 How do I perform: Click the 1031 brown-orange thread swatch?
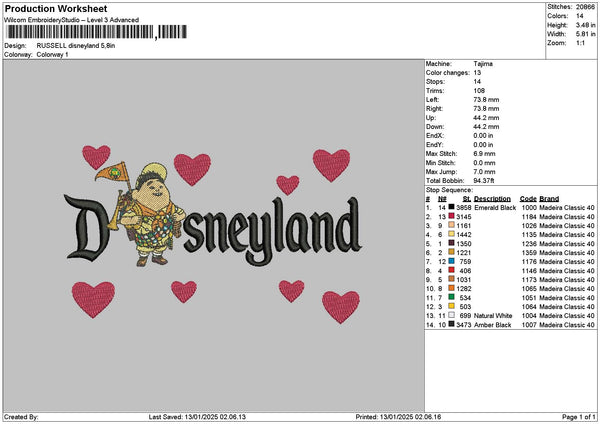coord(452,279)
